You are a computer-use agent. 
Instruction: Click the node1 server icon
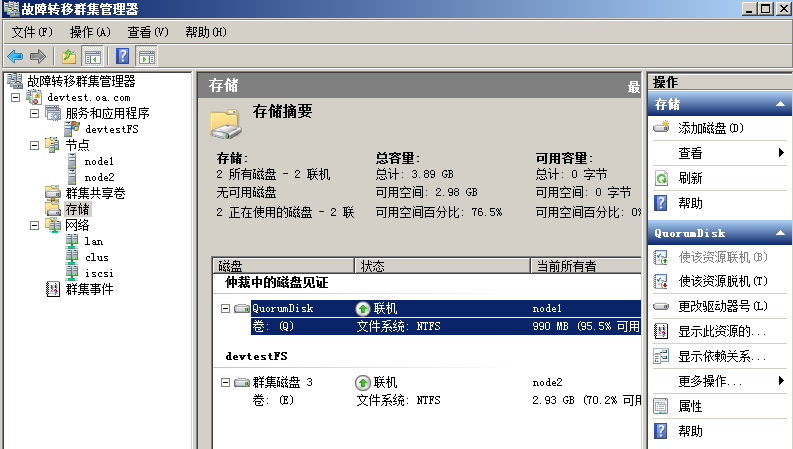pyautogui.click(x=72, y=161)
